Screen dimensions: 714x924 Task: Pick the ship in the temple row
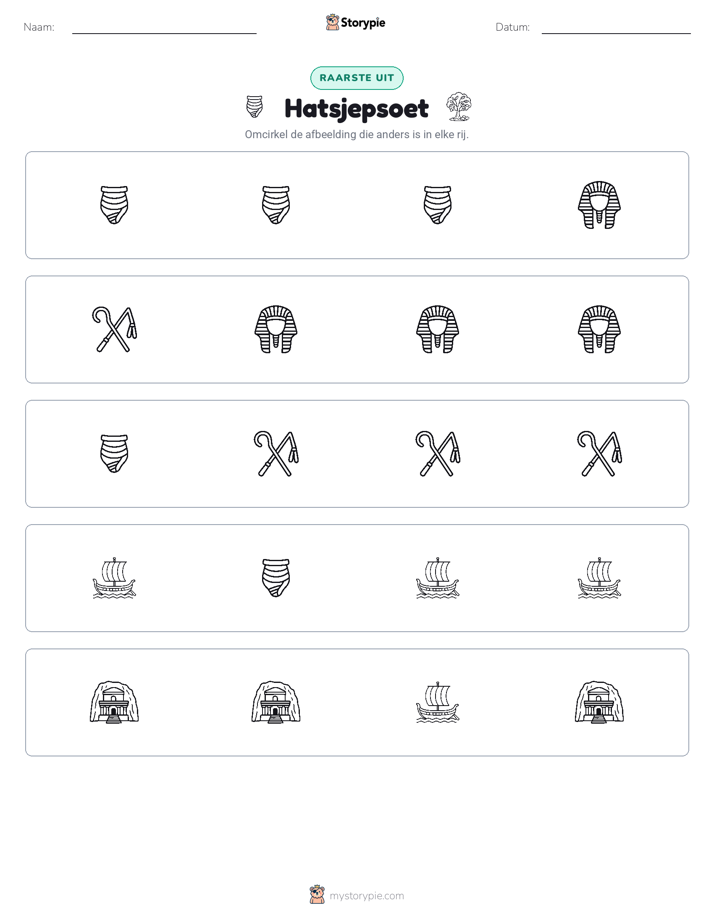(438, 702)
